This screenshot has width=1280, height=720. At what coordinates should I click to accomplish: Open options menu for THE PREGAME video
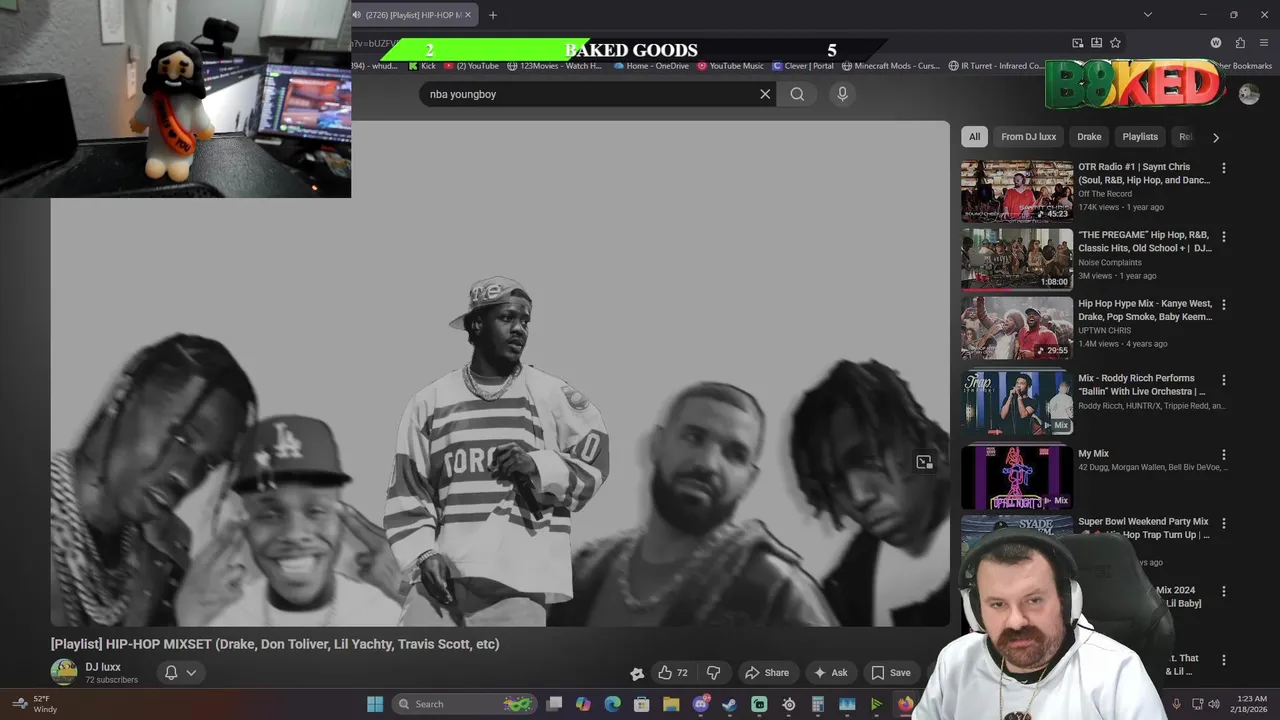point(1223,237)
